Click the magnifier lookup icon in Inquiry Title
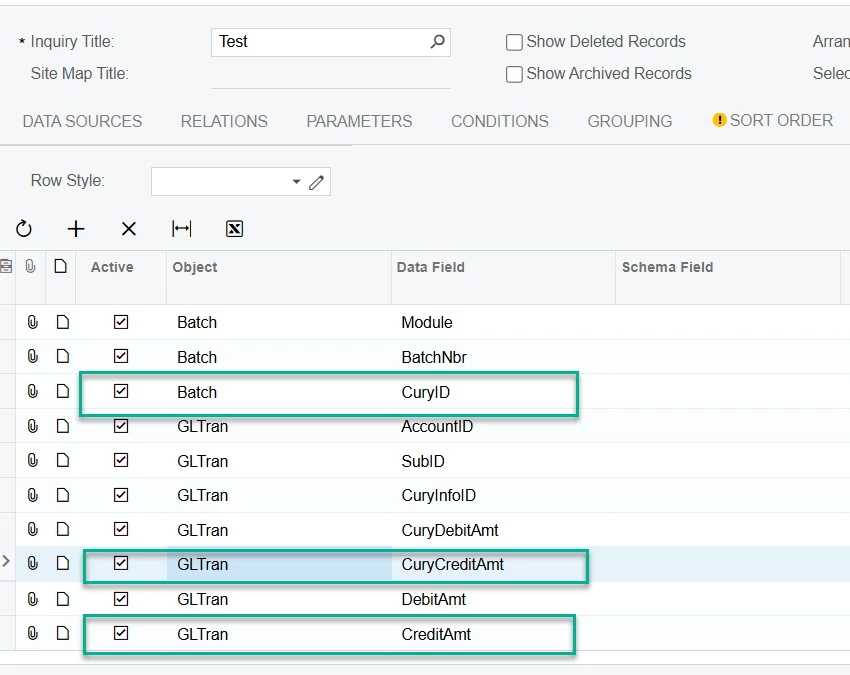 pos(437,42)
